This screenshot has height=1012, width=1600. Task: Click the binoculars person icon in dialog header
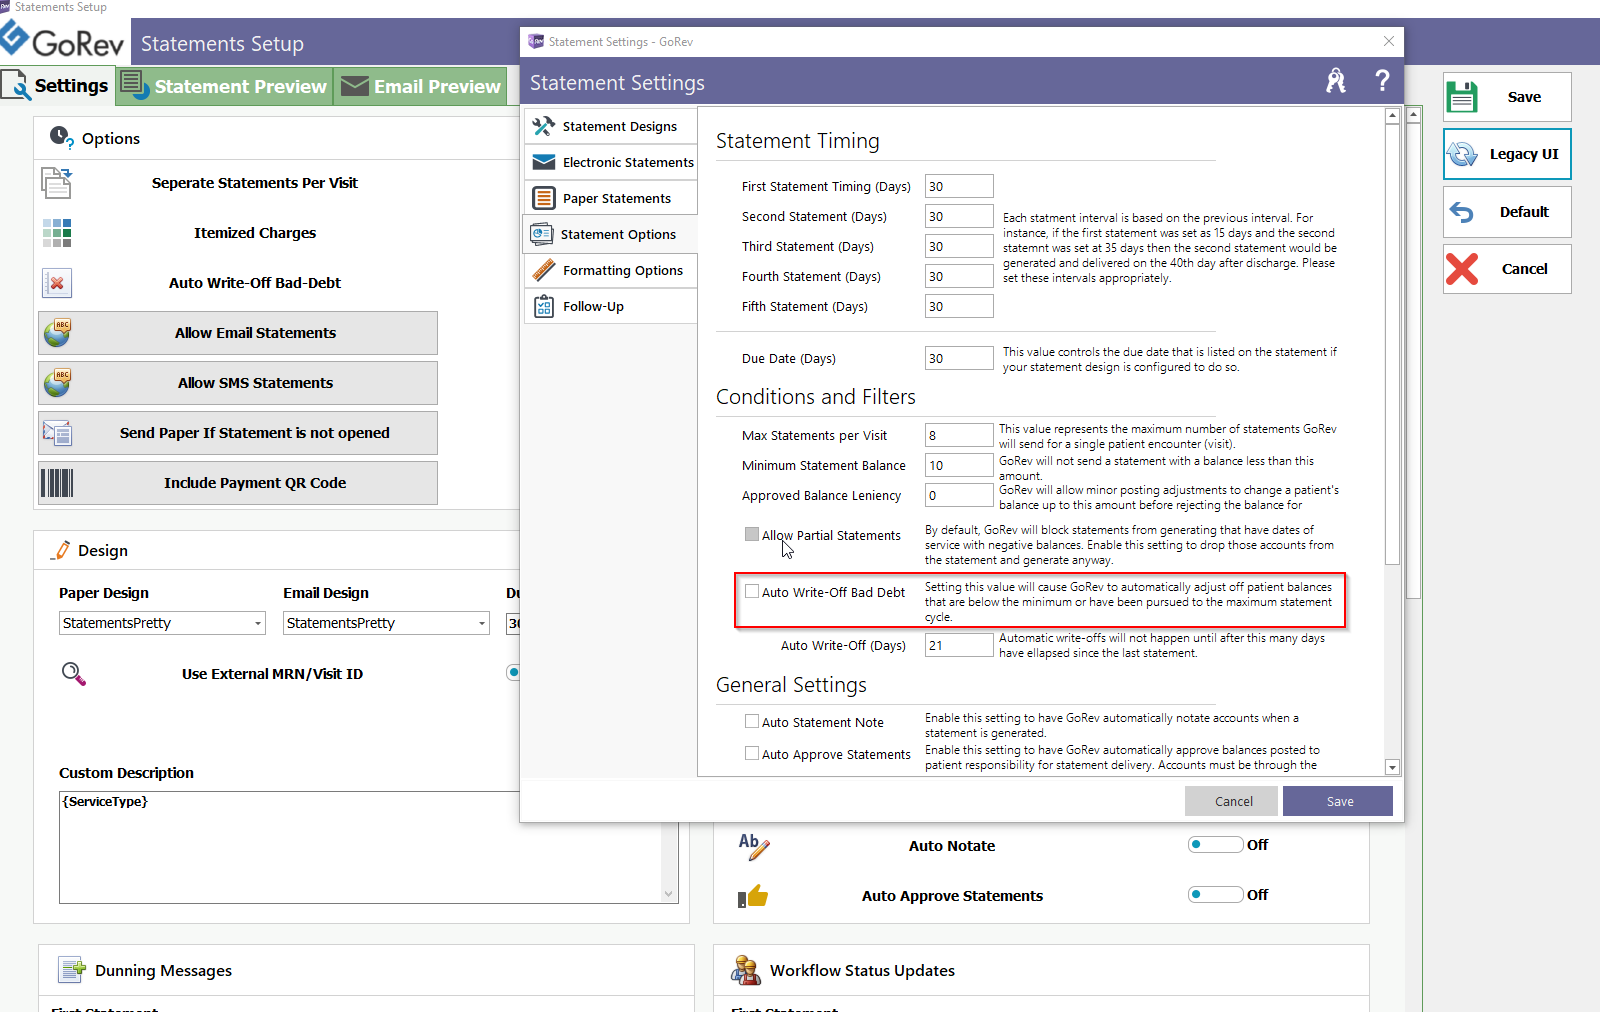[x=1336, y=81]
